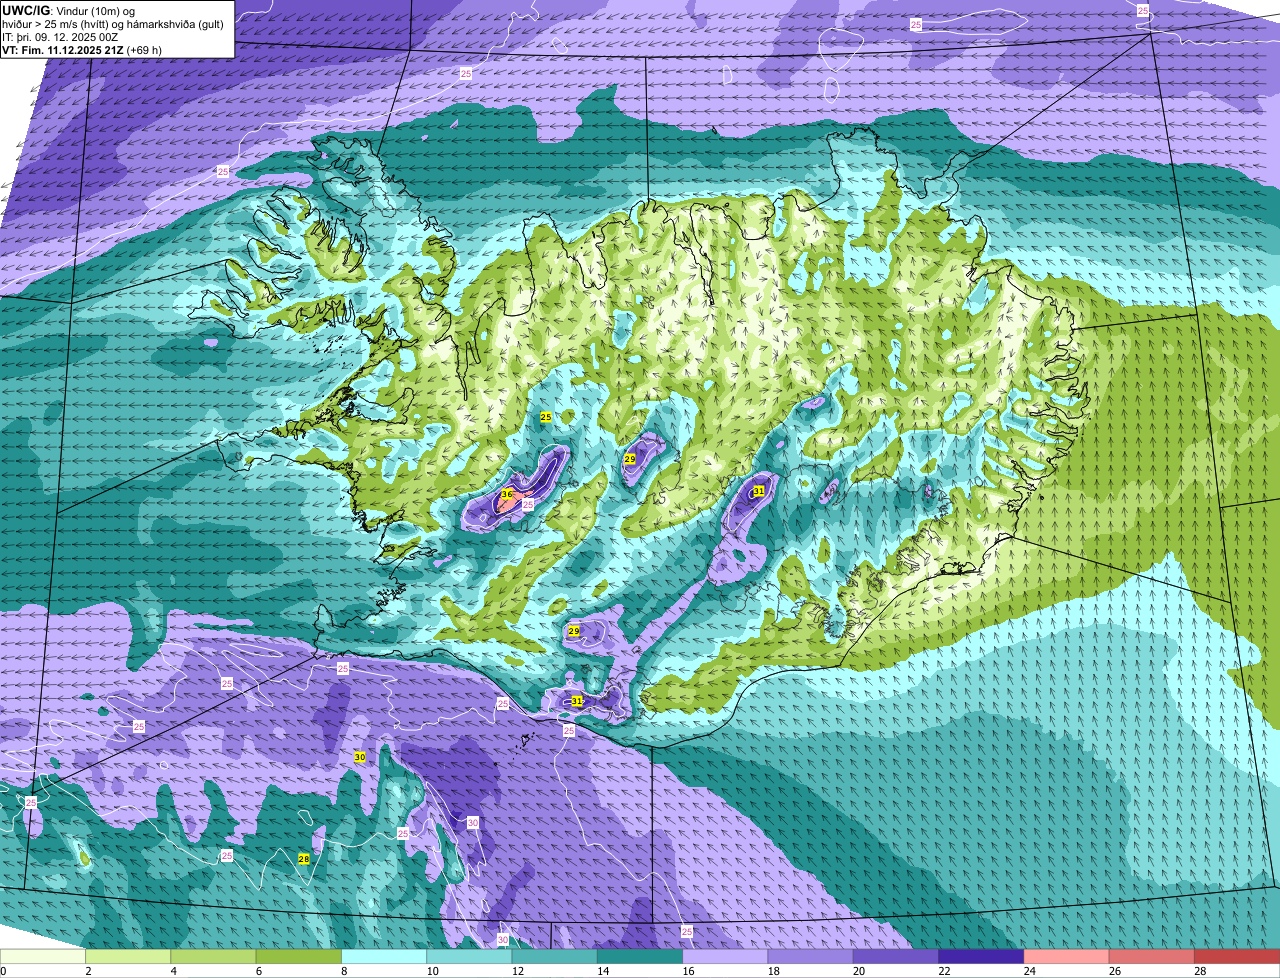This screenshot has height=978, width=1280.
Task: Click the legend tick label "20"
Action: [x=858, y=971]
